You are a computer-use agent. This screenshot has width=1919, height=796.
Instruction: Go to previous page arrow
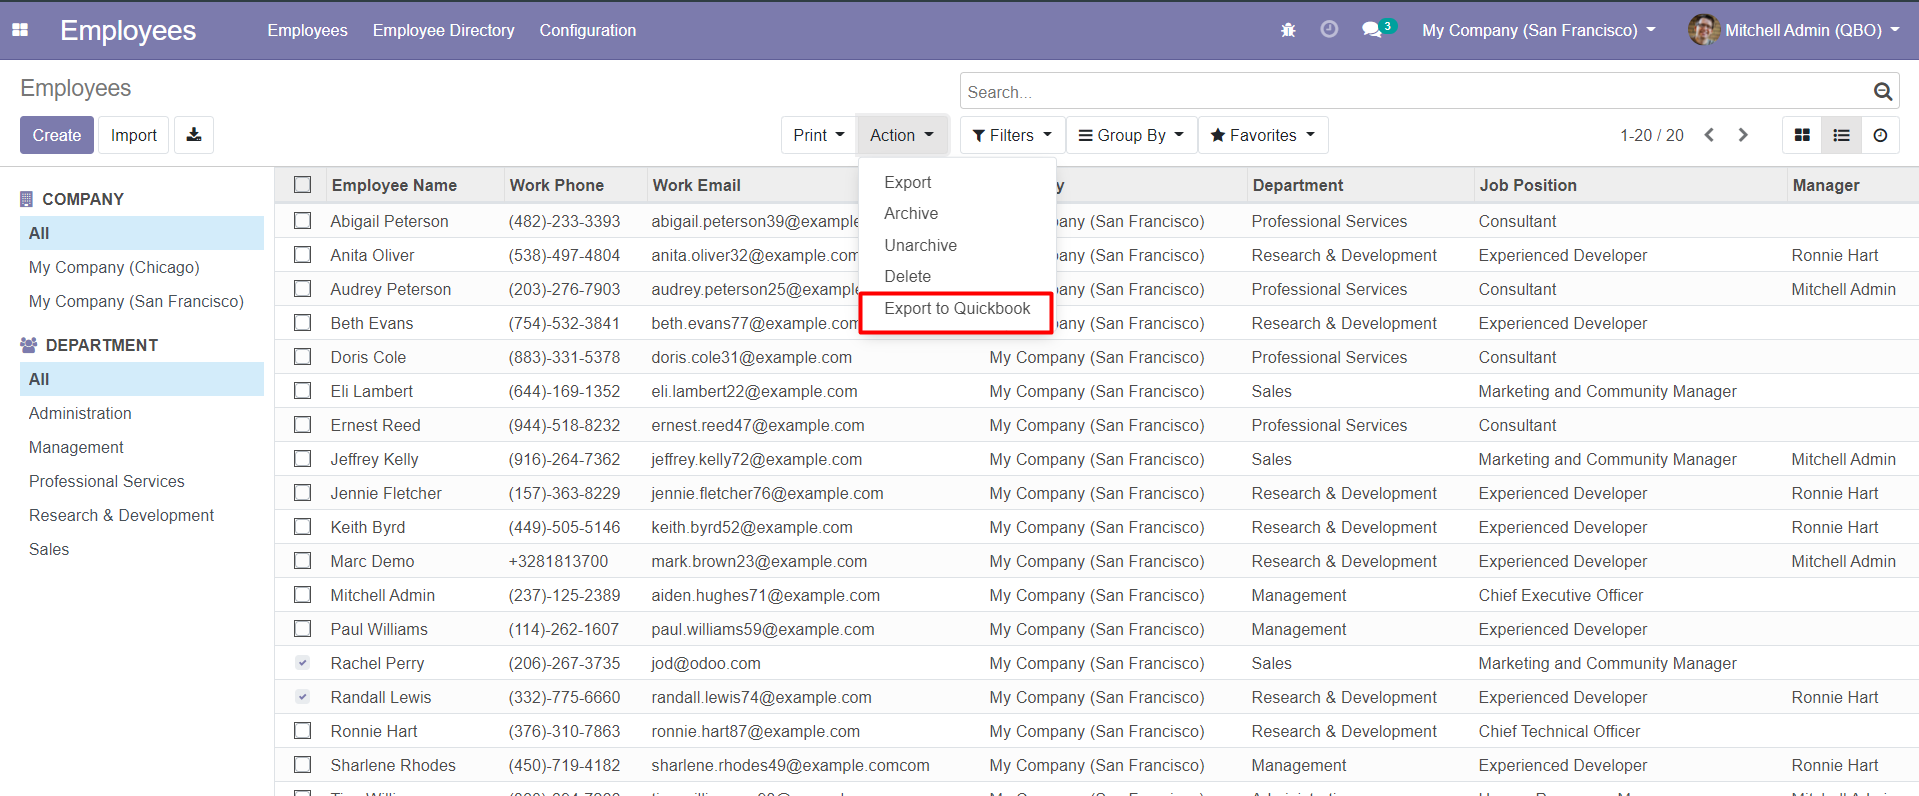pyautogui.click(x=1709, y=135)
